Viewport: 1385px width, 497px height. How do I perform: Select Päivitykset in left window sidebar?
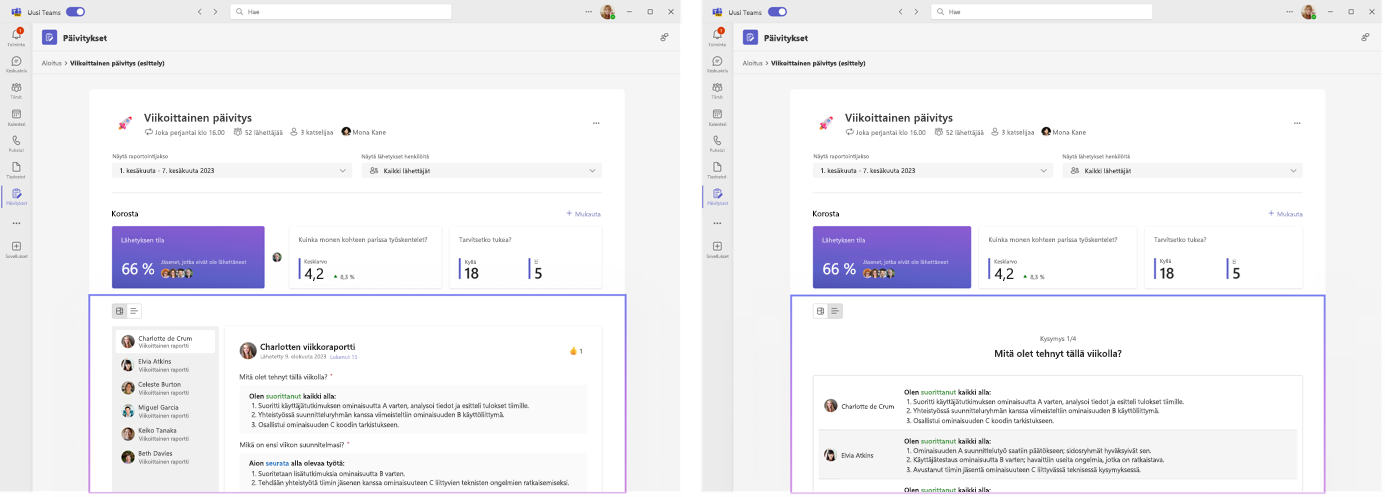(16, 196)
